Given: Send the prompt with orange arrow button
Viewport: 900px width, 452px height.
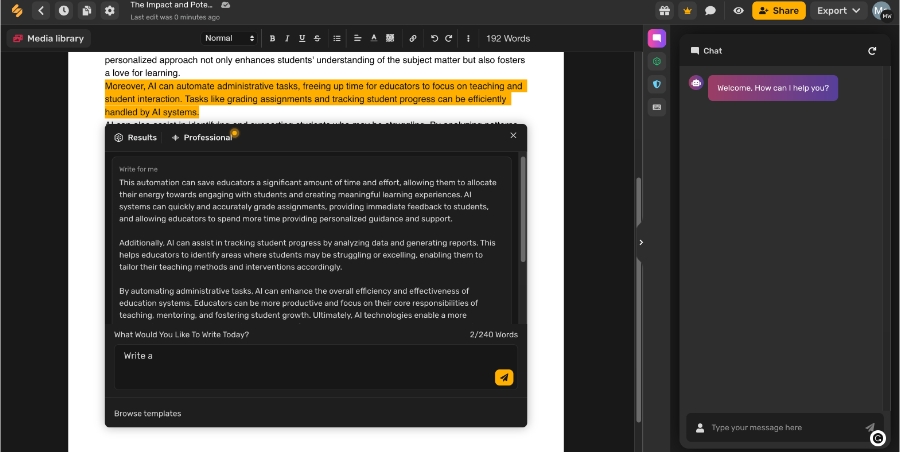Looking at the screenshot, I should click(504, 377).
